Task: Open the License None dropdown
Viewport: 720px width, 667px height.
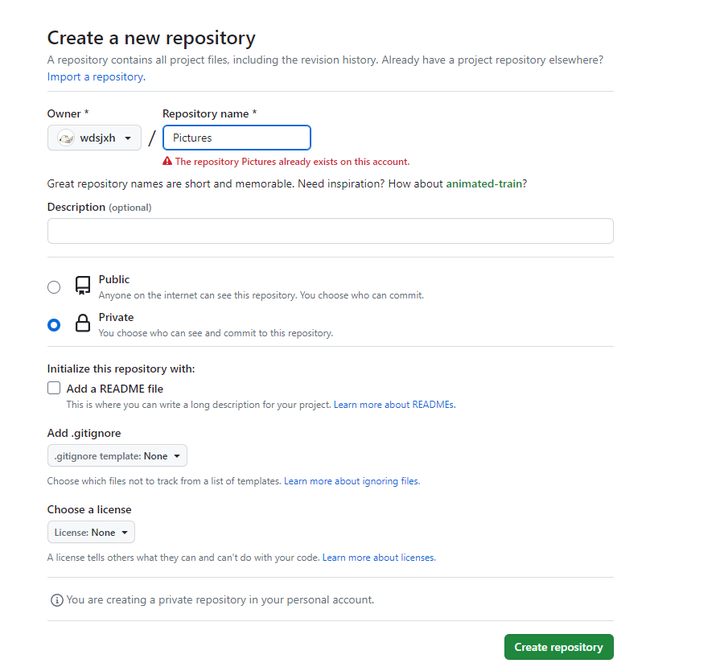Action: (x=91, y=532)
